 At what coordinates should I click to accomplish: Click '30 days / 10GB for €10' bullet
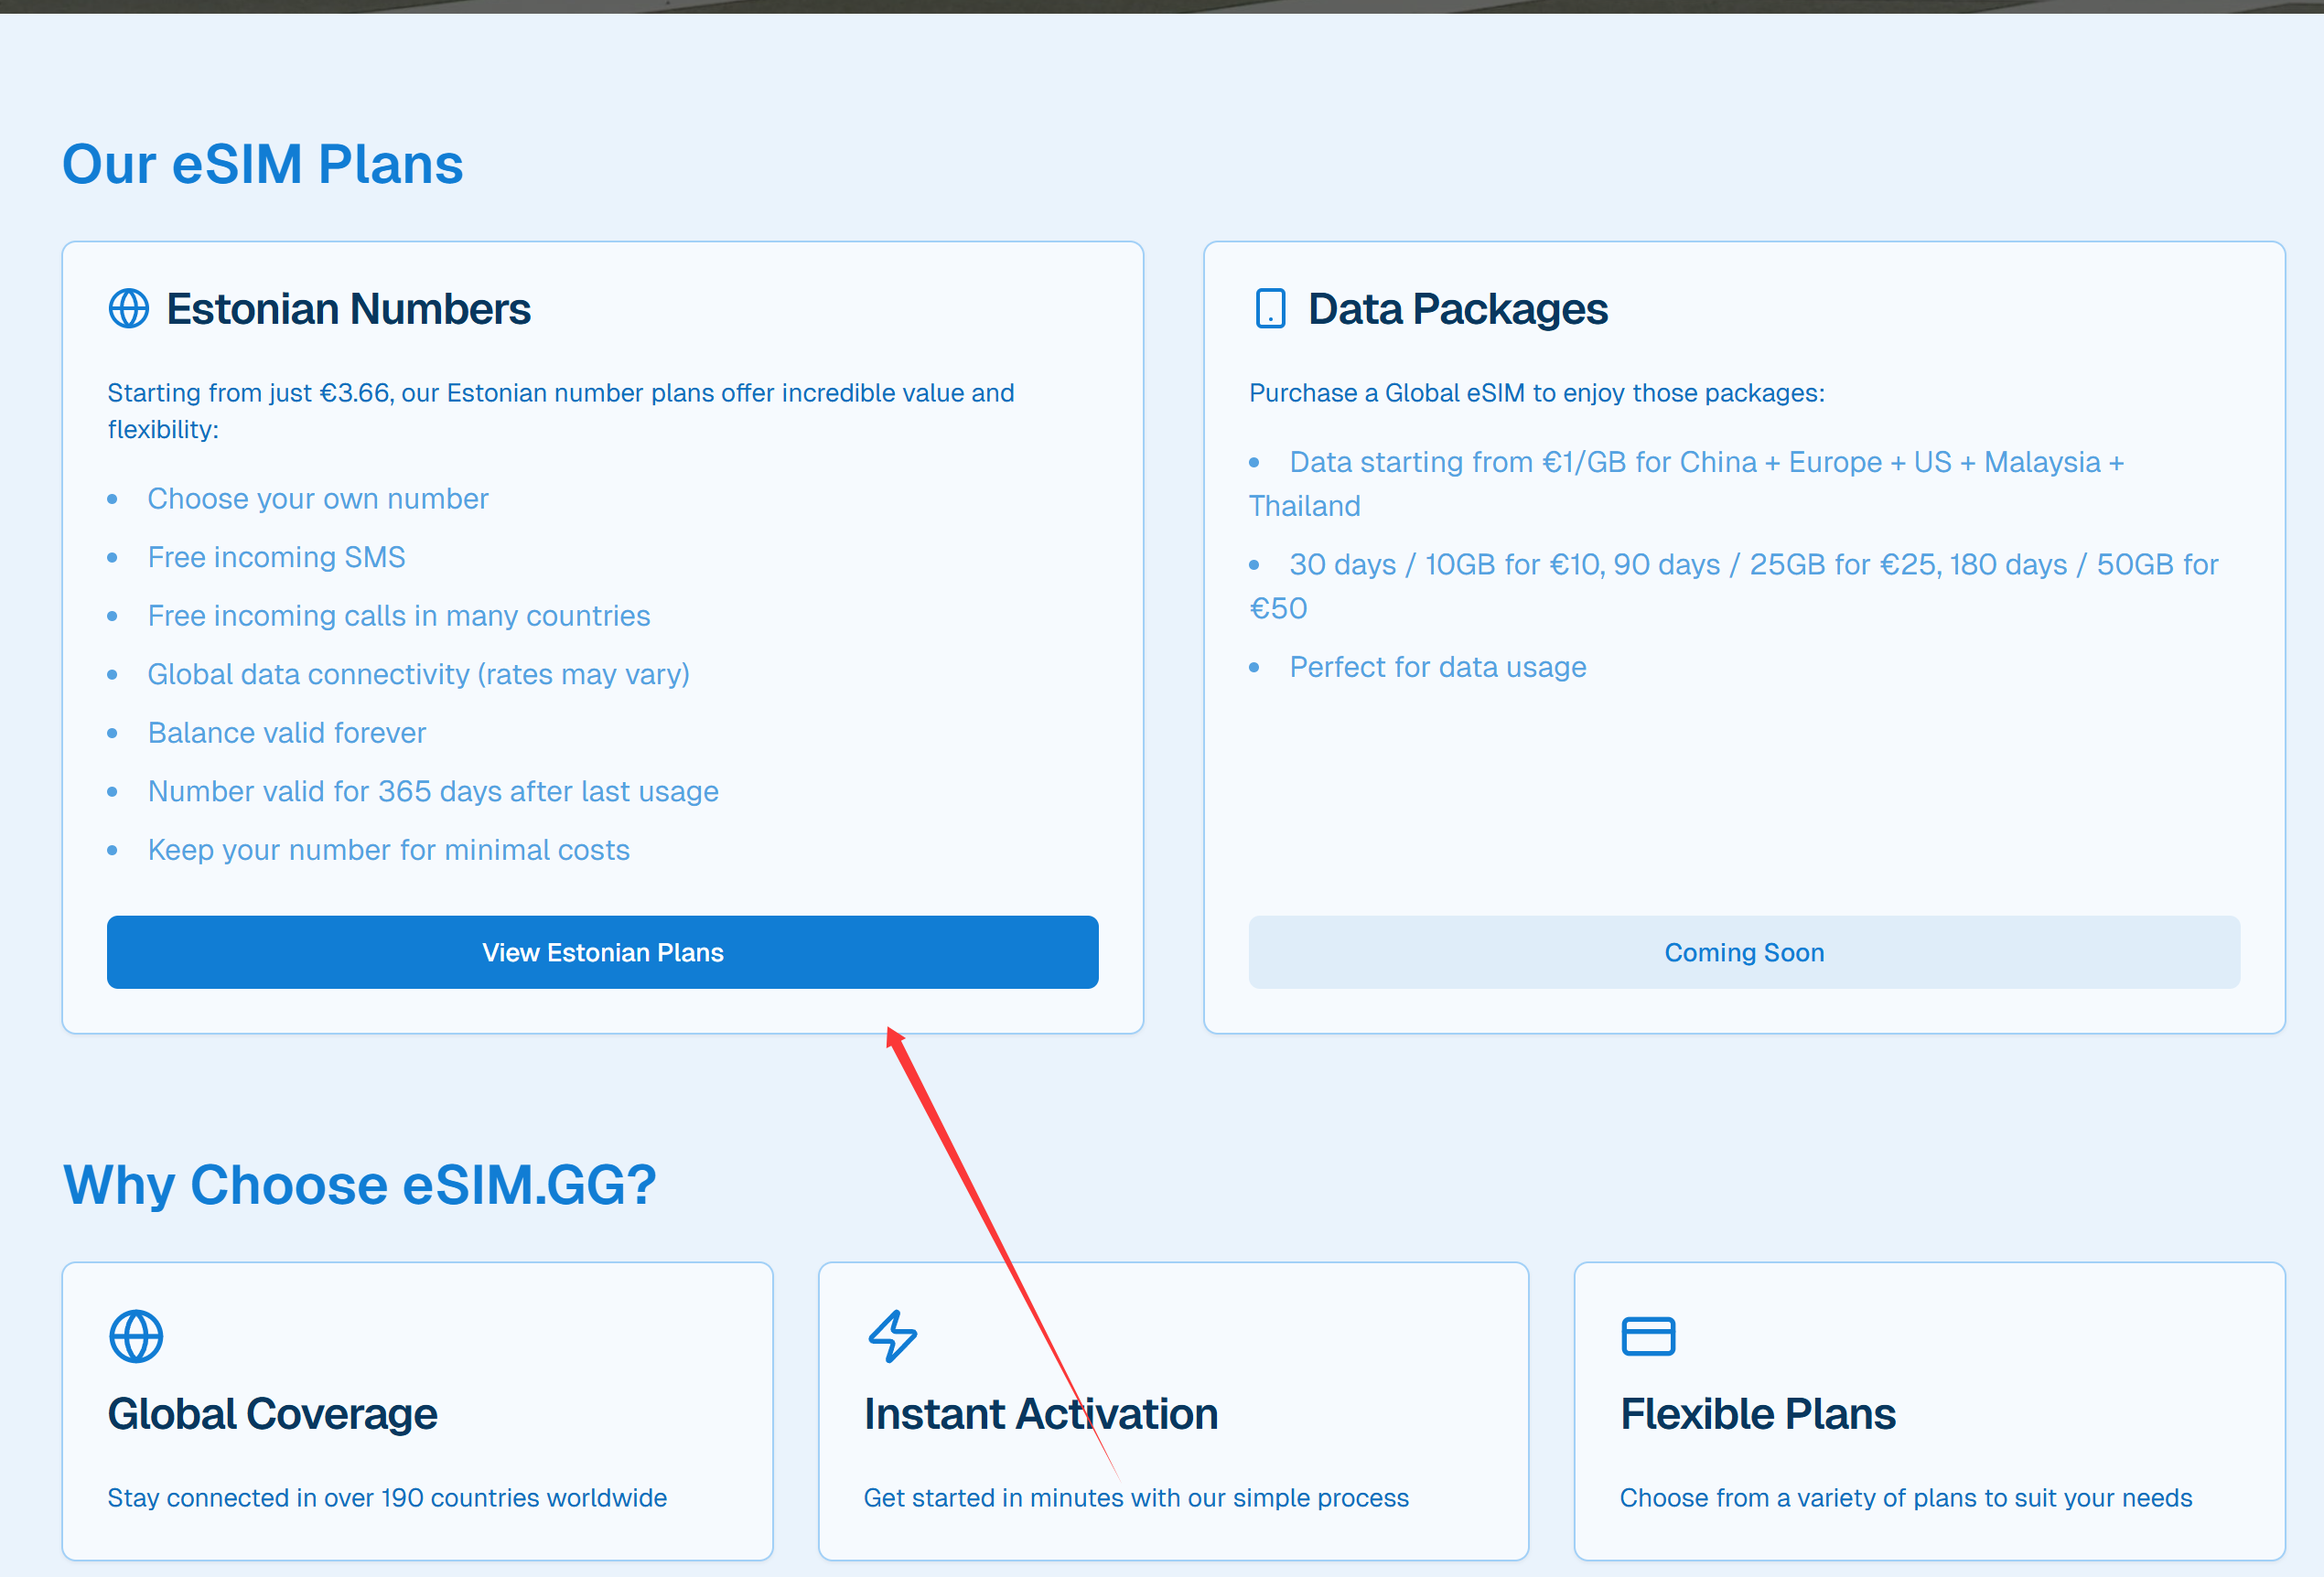point(1733,586)
